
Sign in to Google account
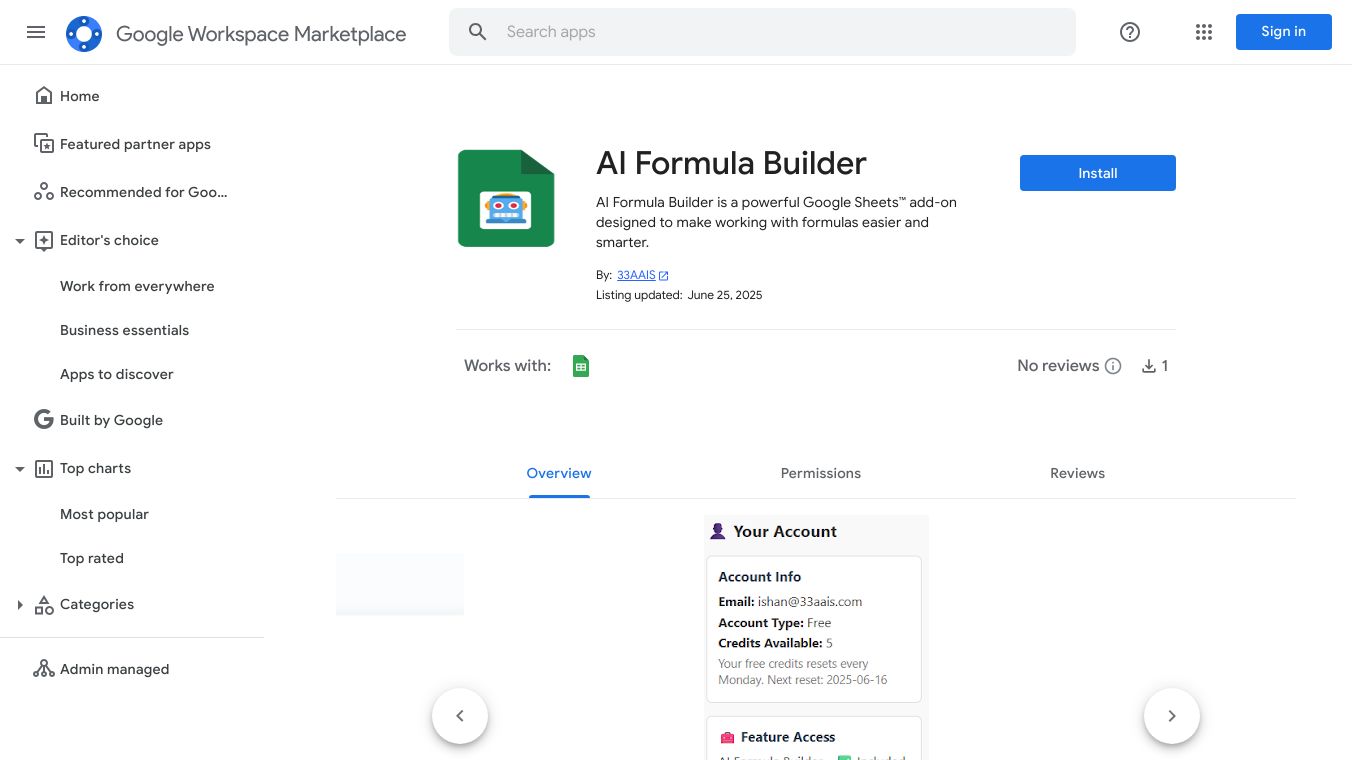1284,32
